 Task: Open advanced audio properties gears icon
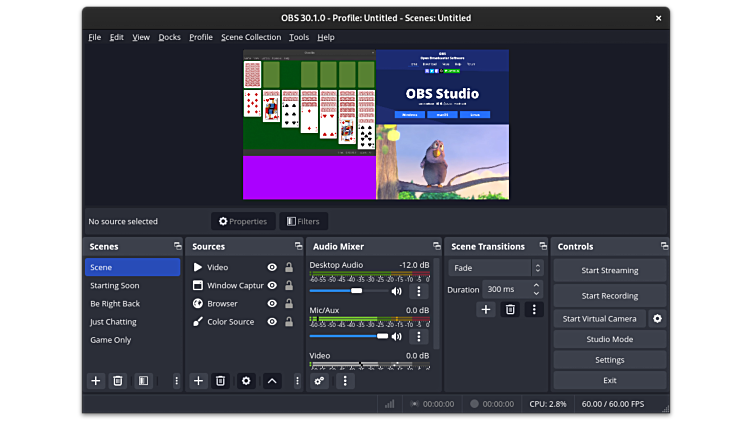320,381
